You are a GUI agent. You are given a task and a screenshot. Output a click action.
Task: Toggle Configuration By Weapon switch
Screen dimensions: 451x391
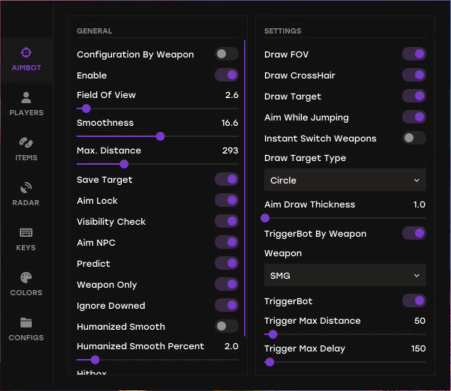[227, 54]
